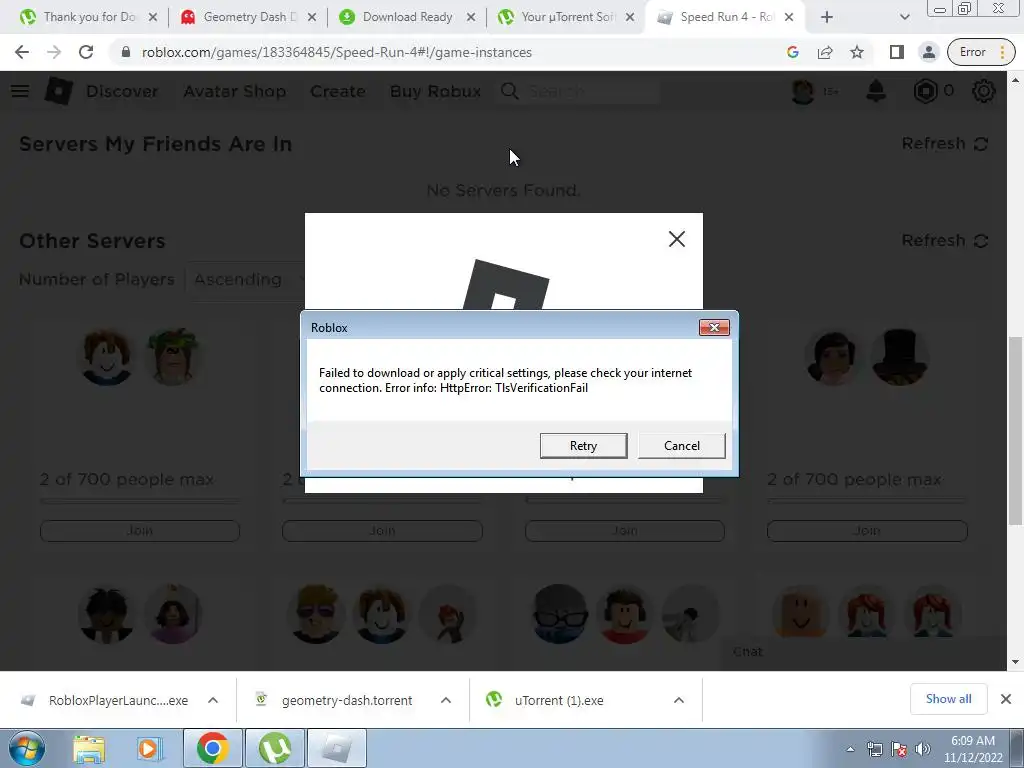Screen dimensions: 1024x768
Task: Open the Roblox Chat bar
Action: click(x=862, y=652)
